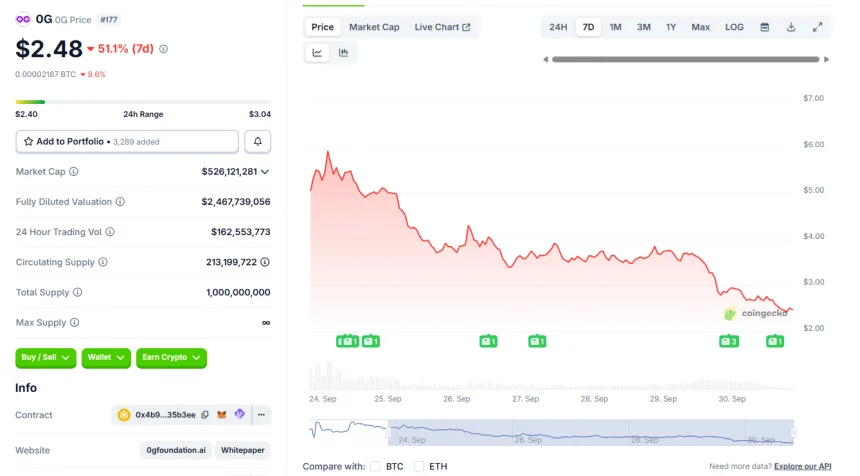The image size is (860, 476).
Task: Copy the contract address
Action: click(205, 414)
